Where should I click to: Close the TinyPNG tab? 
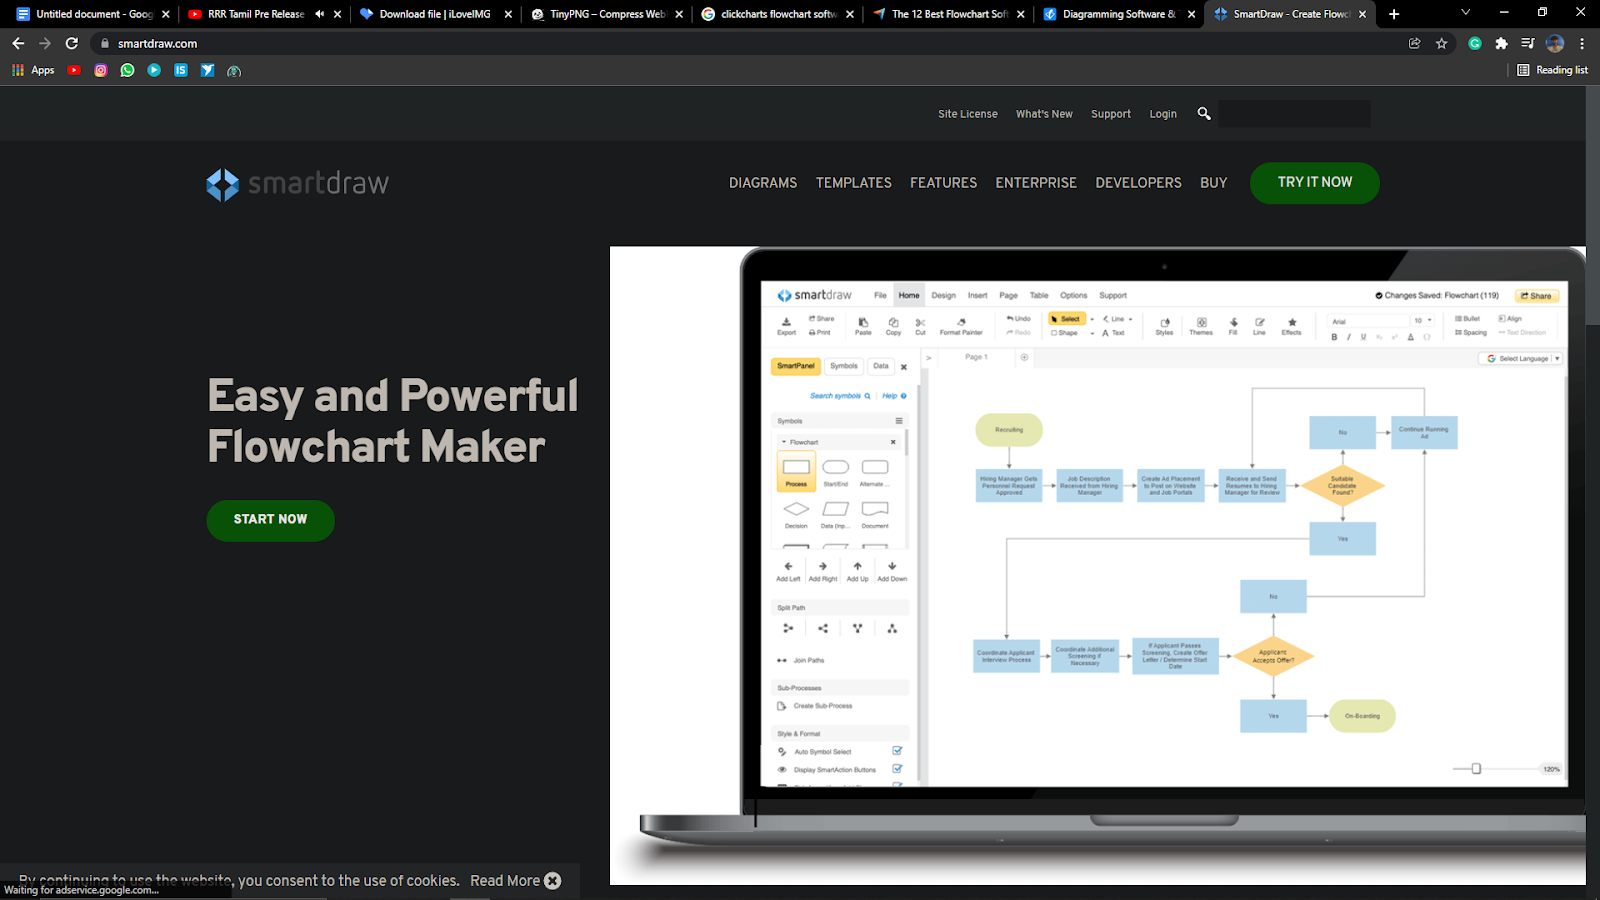679,14
